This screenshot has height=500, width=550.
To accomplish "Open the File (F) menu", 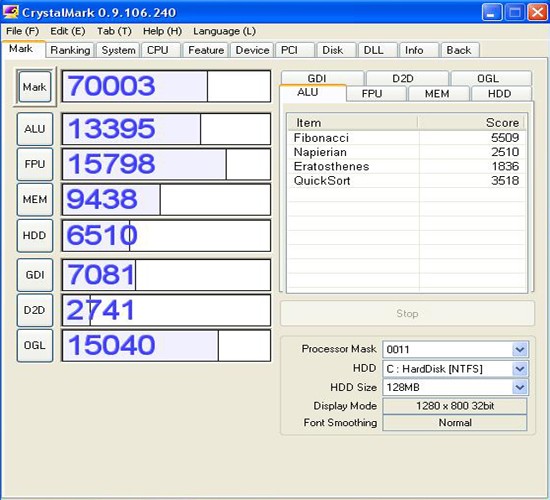I will 22,31.
